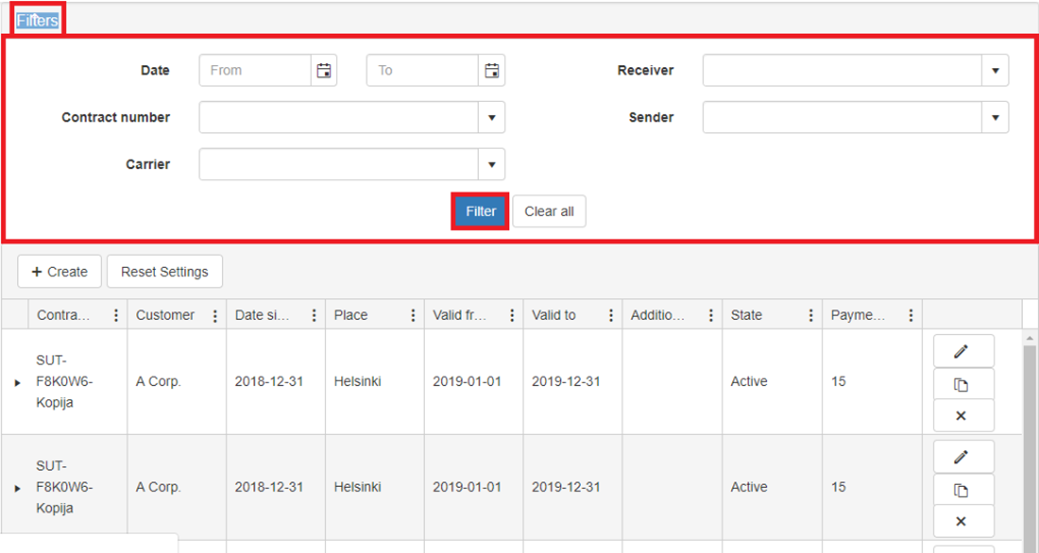Click the blue Filter button
The height and width of the screenshot is (553, 1039).
pyautogui.click(x=480, y=212)
